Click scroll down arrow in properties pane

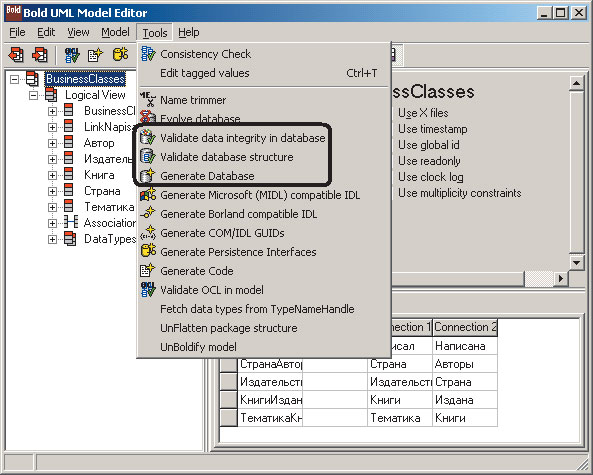pyautogui.click(x=576, y=262)
